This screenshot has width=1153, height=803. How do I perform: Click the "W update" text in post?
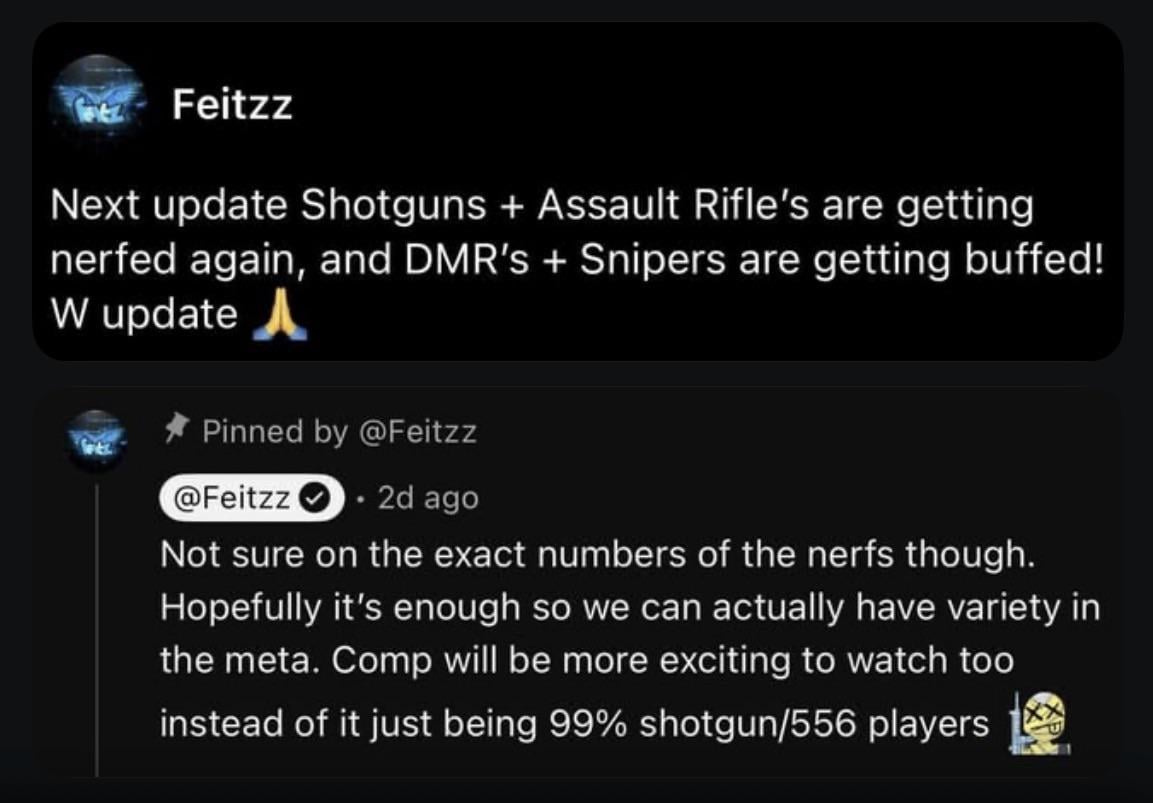click(144, 316)
